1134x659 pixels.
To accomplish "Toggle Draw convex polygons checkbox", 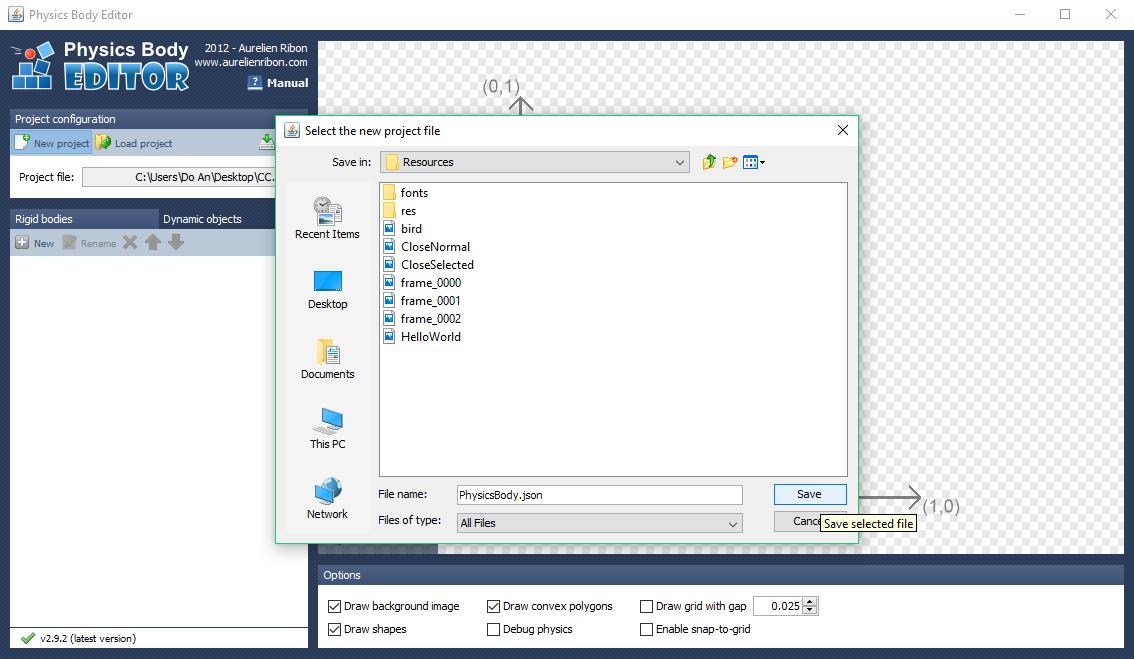I will click(x=493, y=606).
